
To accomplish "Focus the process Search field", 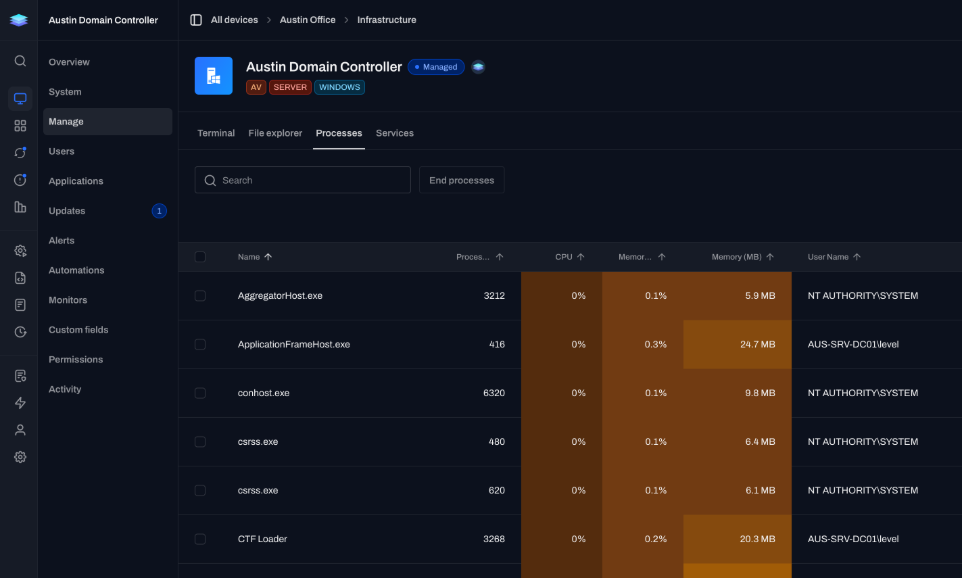I will coord(302,180).
